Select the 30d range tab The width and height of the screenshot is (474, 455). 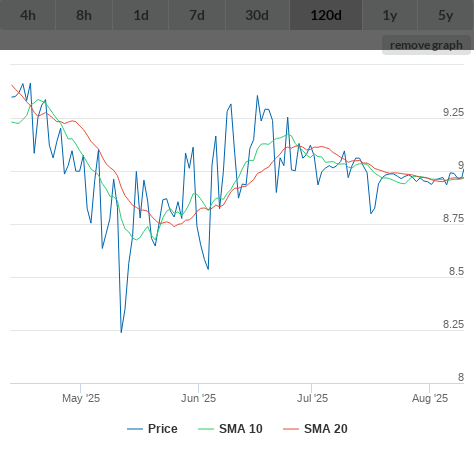pyautogui.click(x=257, y=15)
